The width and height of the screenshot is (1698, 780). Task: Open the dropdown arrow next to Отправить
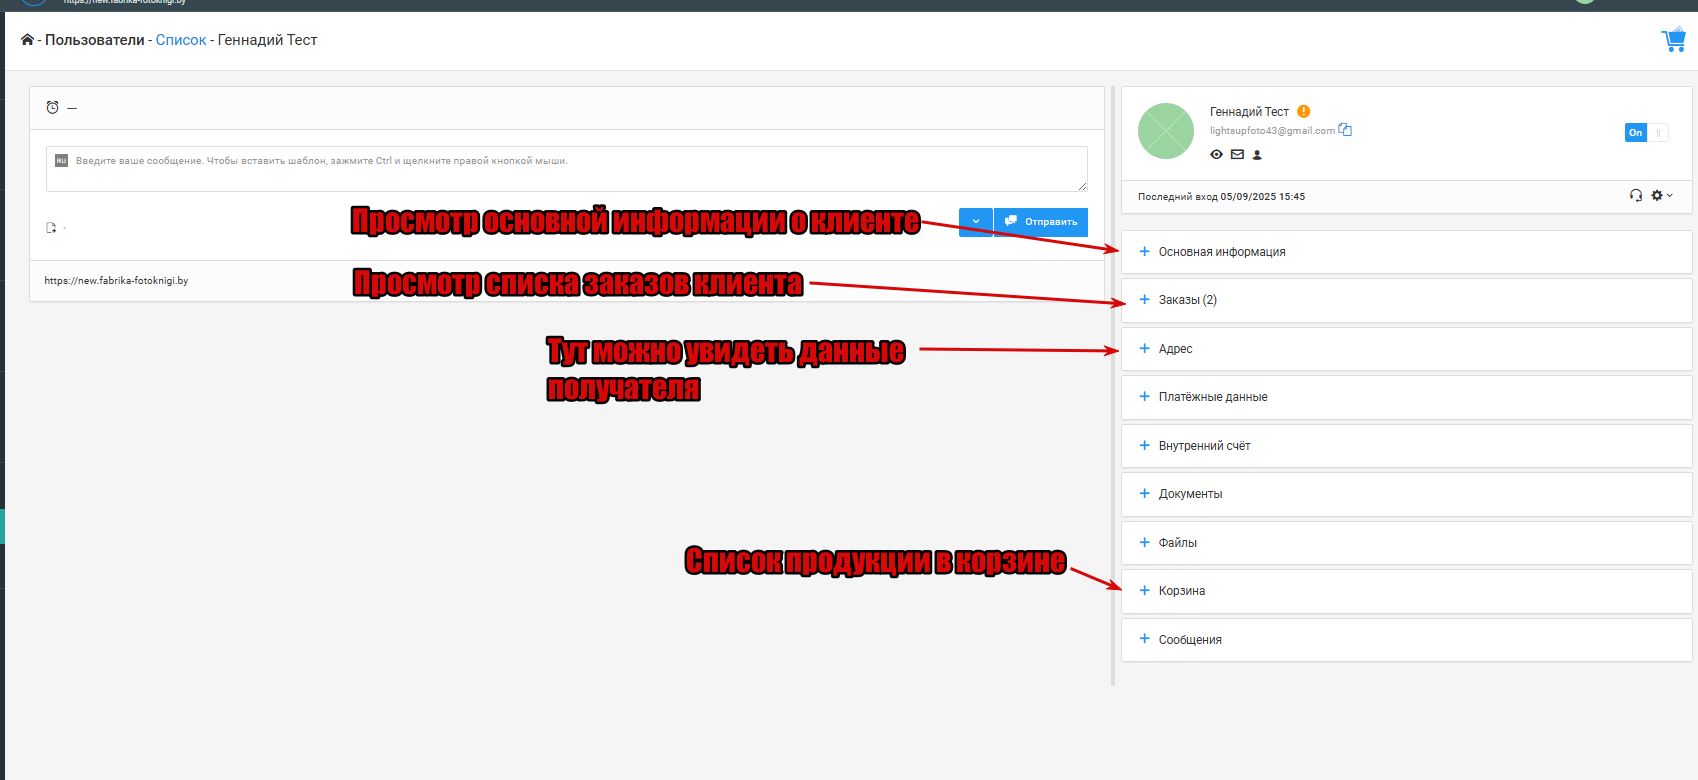pos(976,222)
